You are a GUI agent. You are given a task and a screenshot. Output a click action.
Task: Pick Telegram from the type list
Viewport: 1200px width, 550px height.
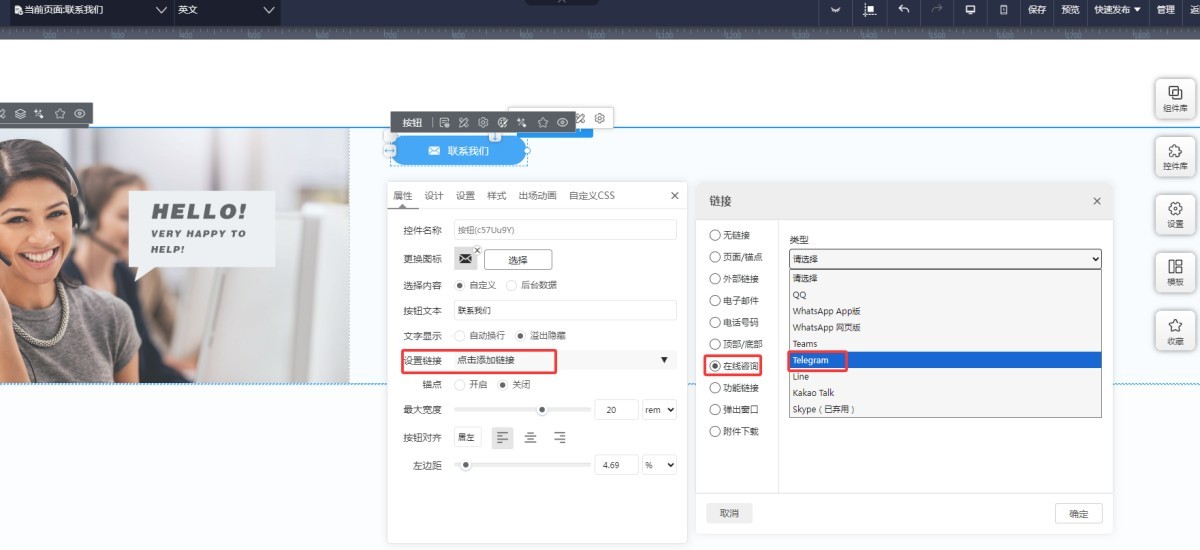pos(811,360)
